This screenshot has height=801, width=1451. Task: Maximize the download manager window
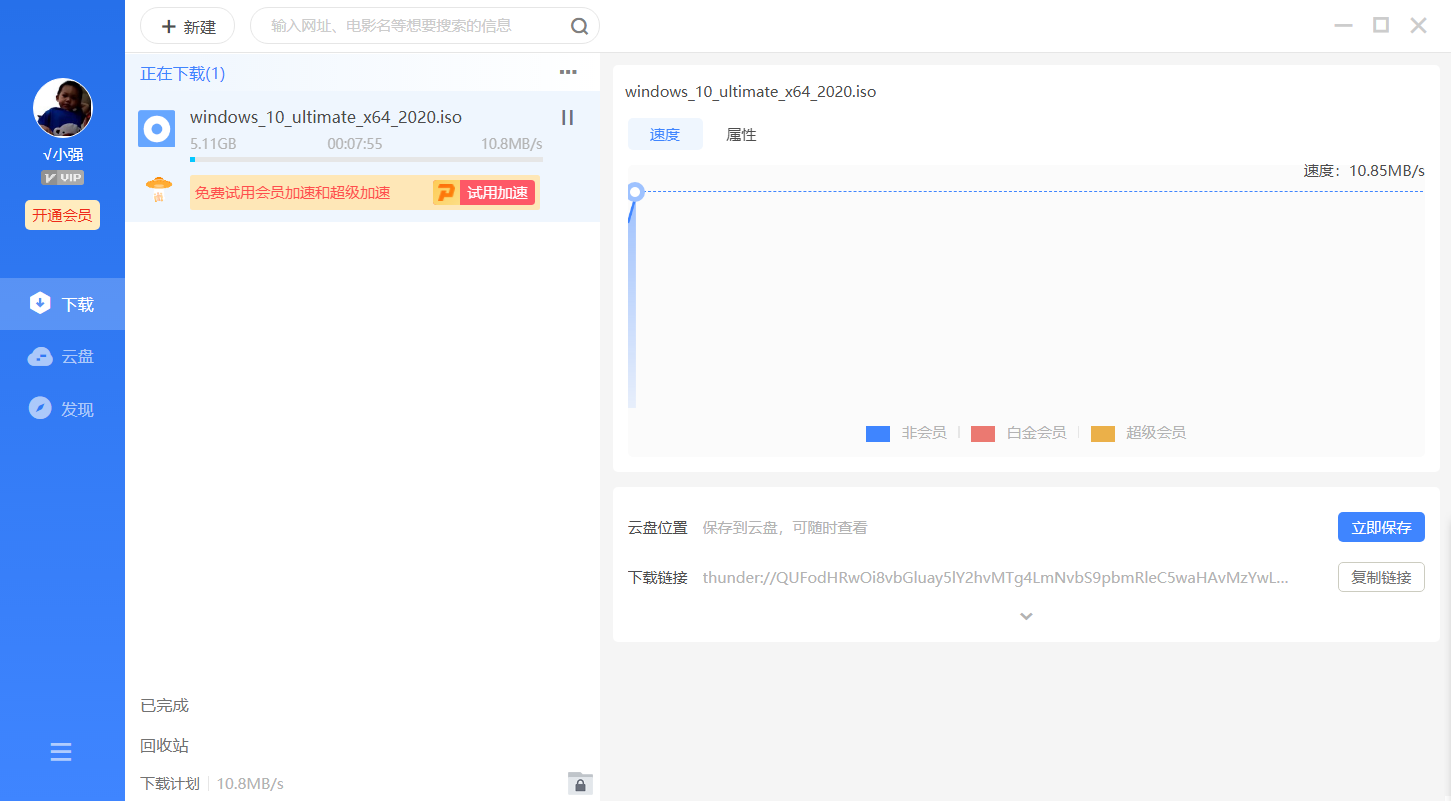(x=1381, y=26)
